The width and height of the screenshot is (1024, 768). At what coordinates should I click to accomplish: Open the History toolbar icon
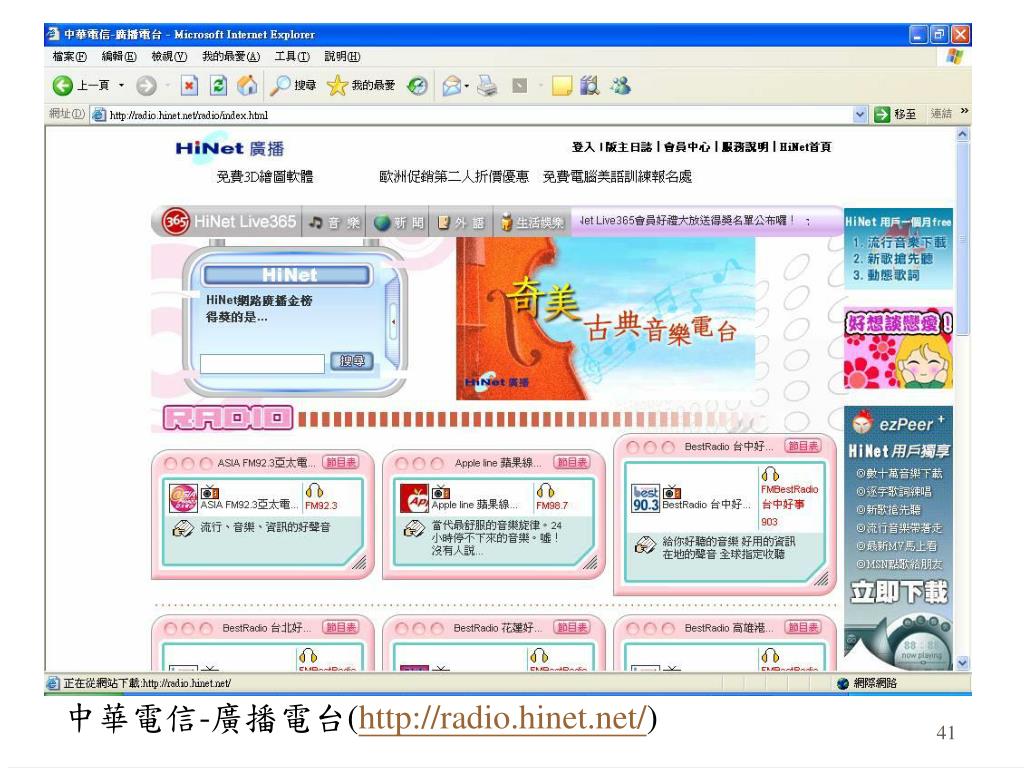pyautogui.click(x=417, y=86)
